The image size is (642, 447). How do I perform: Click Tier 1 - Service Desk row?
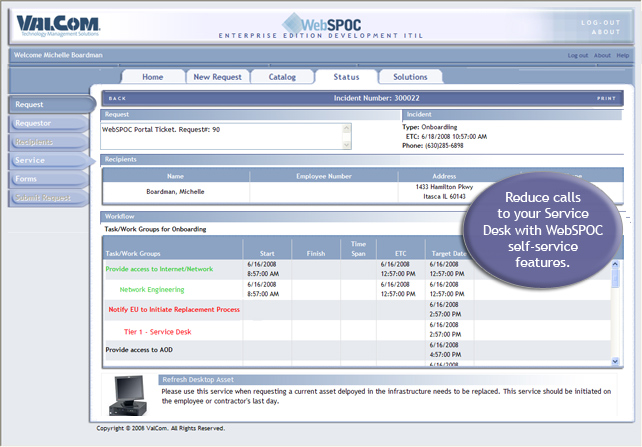point(158,332)
